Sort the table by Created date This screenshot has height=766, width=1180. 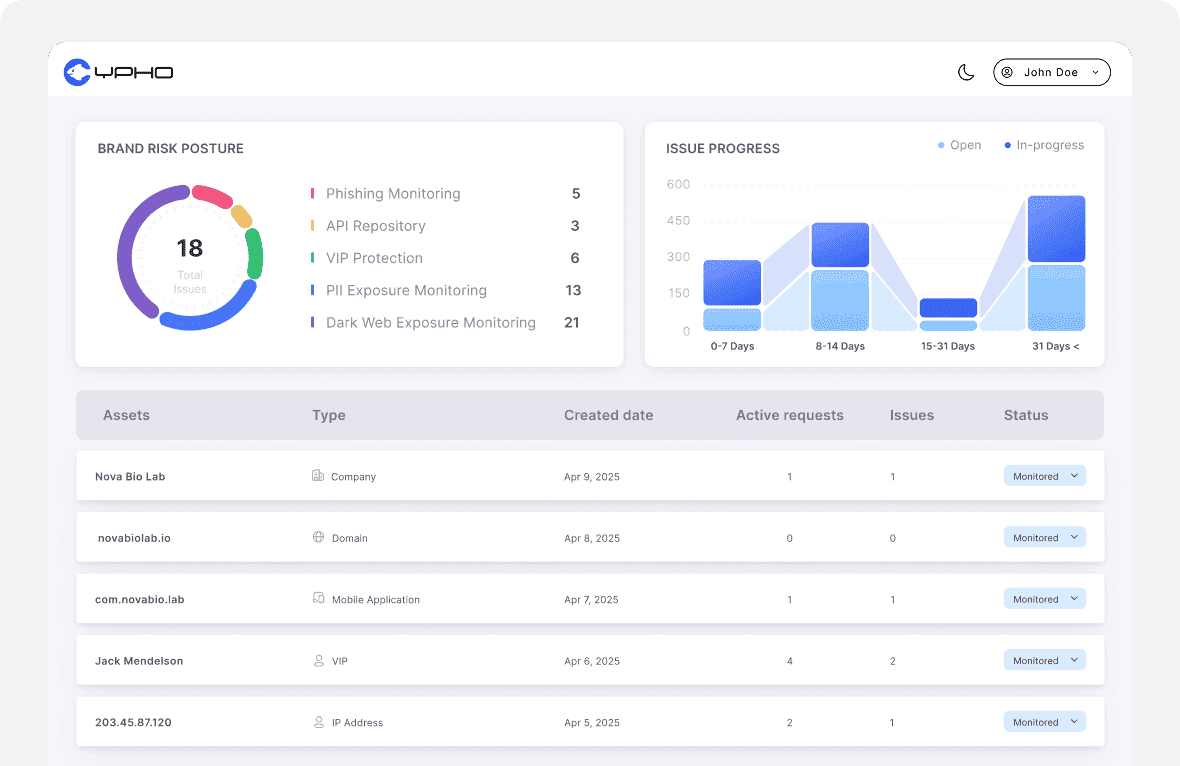[608, 415]
